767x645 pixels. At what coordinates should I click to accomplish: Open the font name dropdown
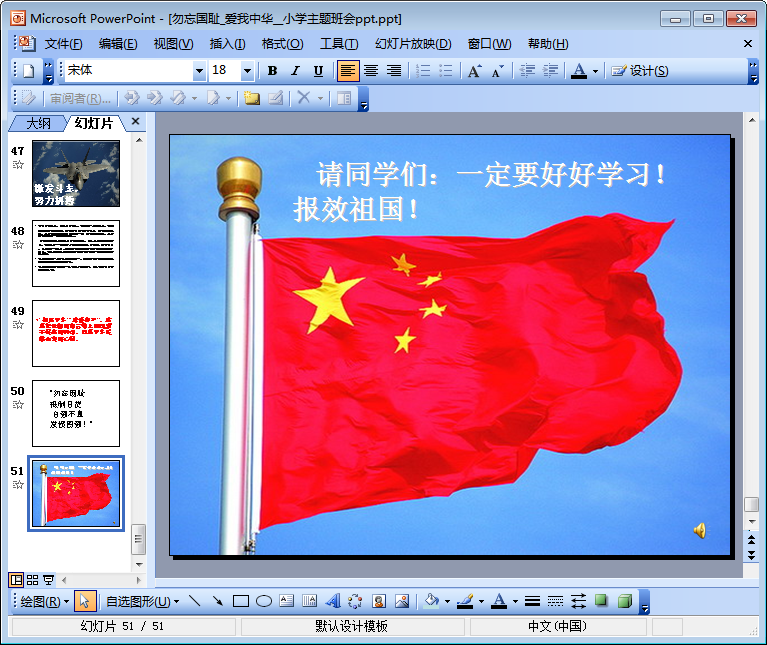199,71
